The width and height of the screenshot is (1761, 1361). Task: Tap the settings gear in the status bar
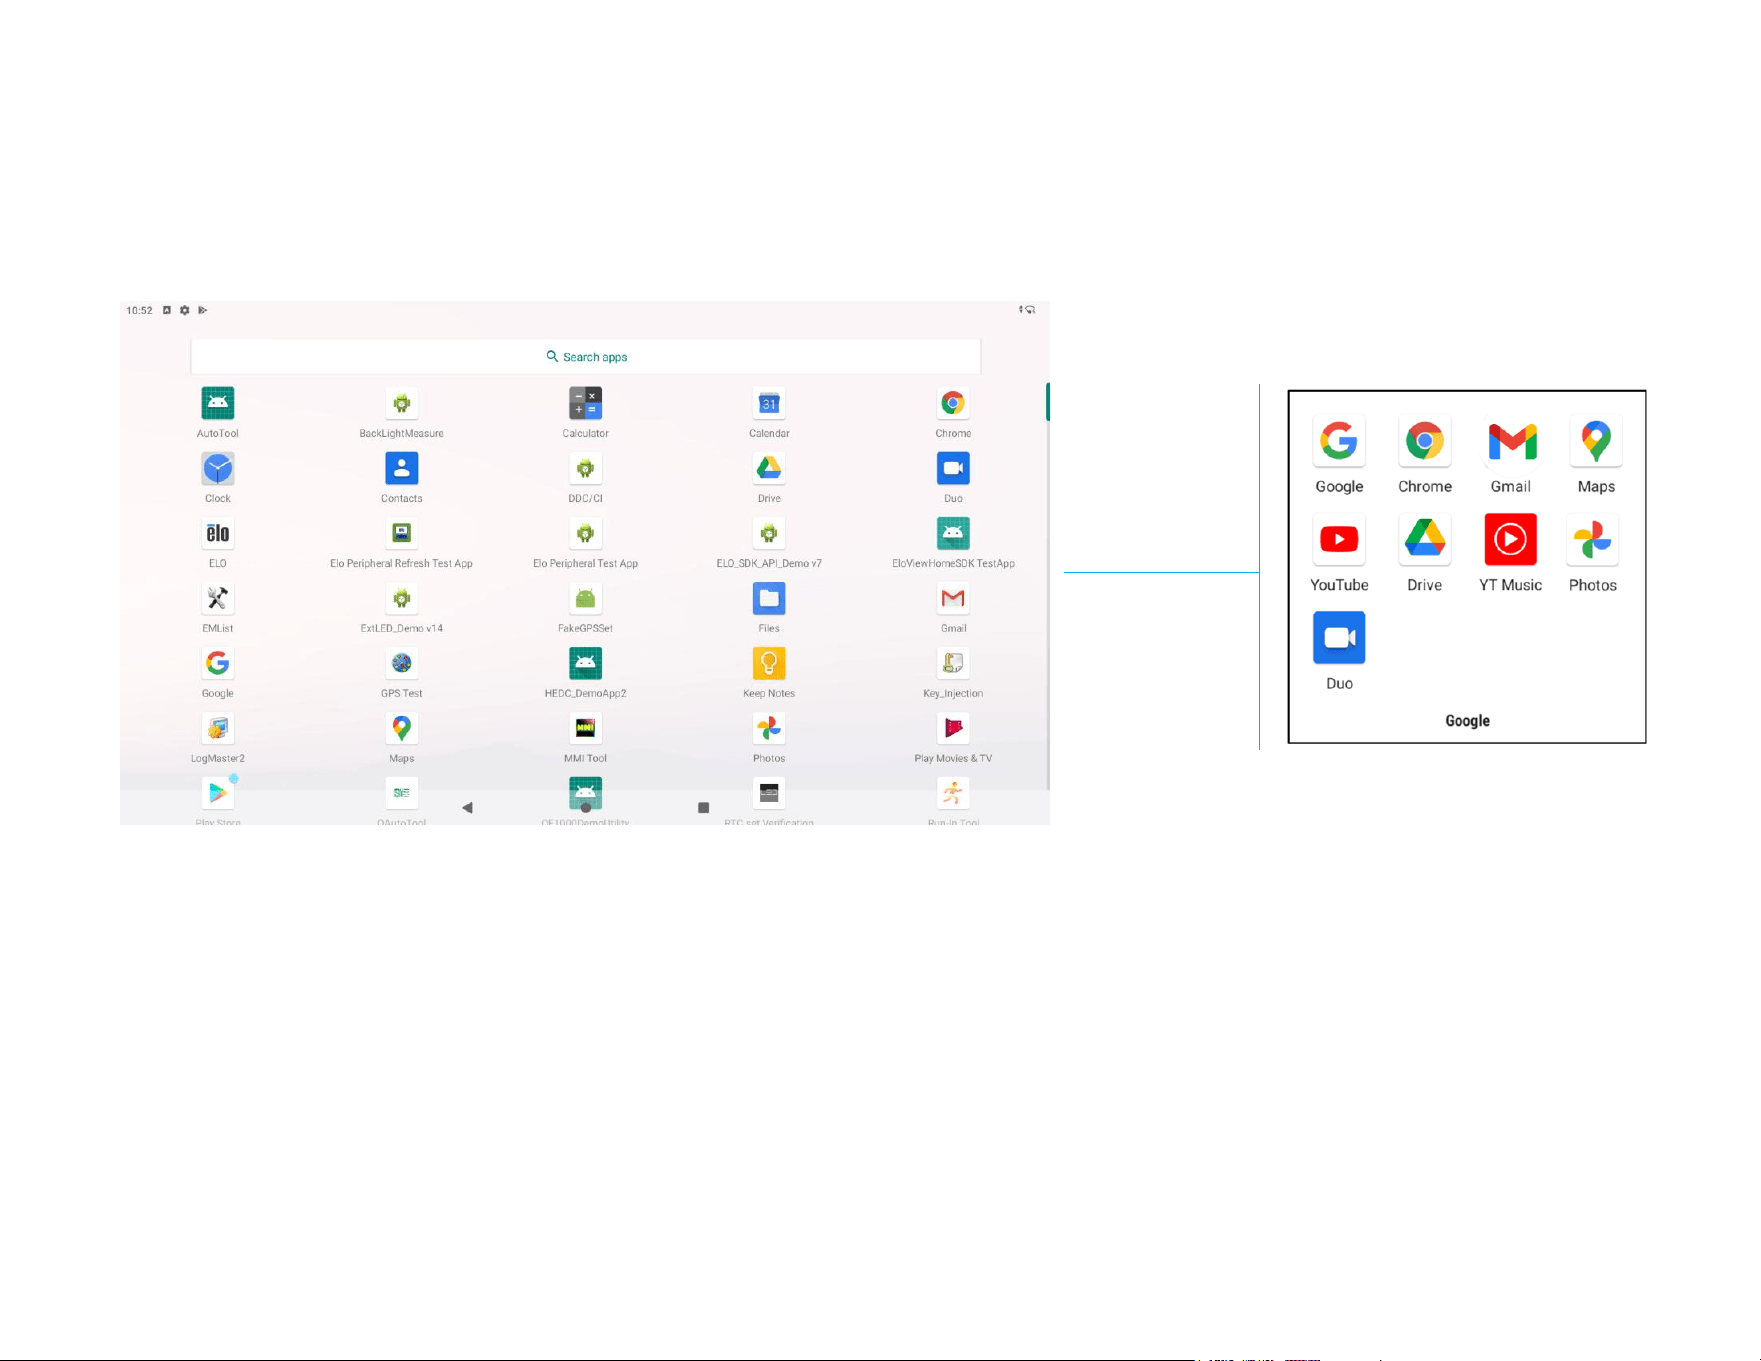pos(184,310)
